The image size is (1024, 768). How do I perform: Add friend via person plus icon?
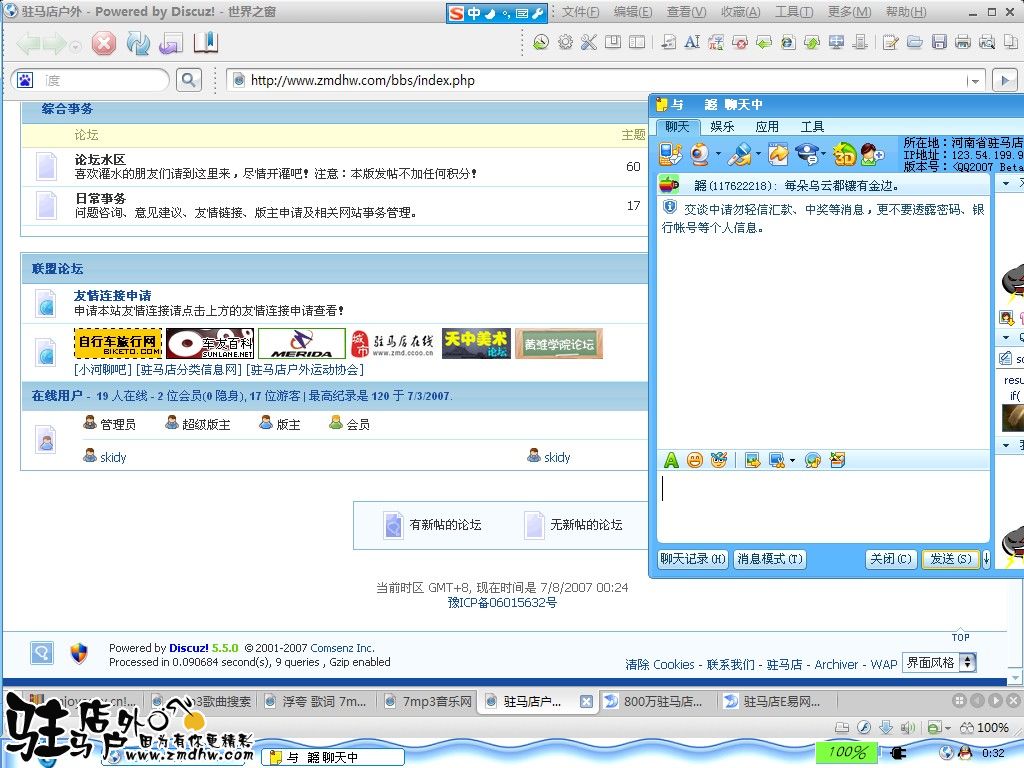[872, 155]
